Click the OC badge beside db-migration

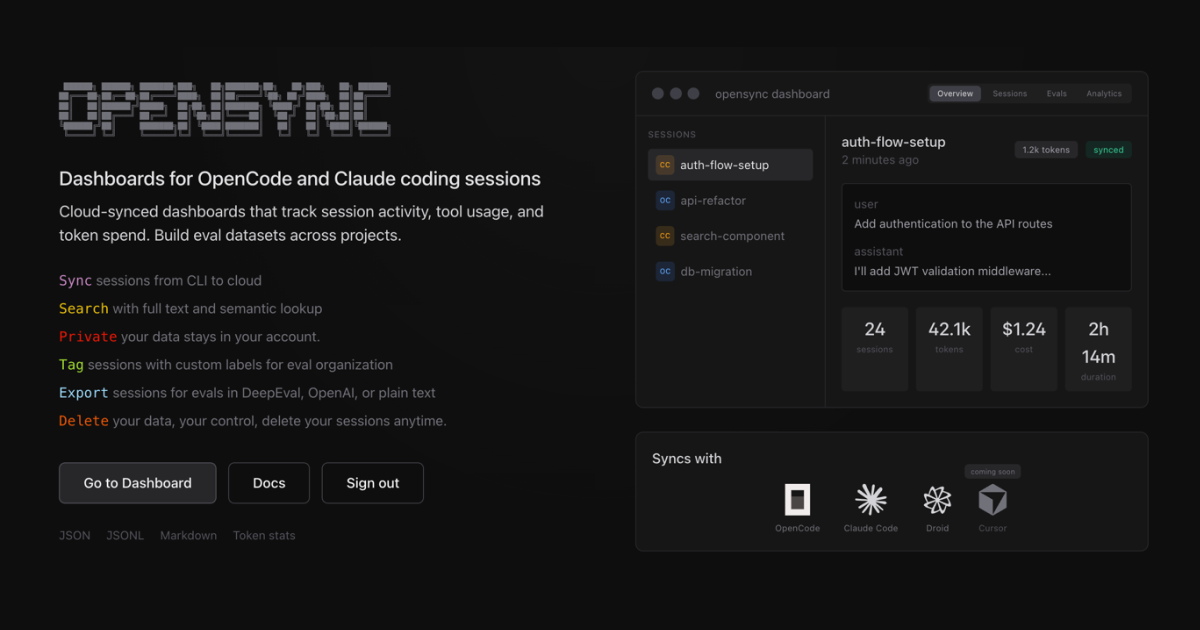point(665,271)
